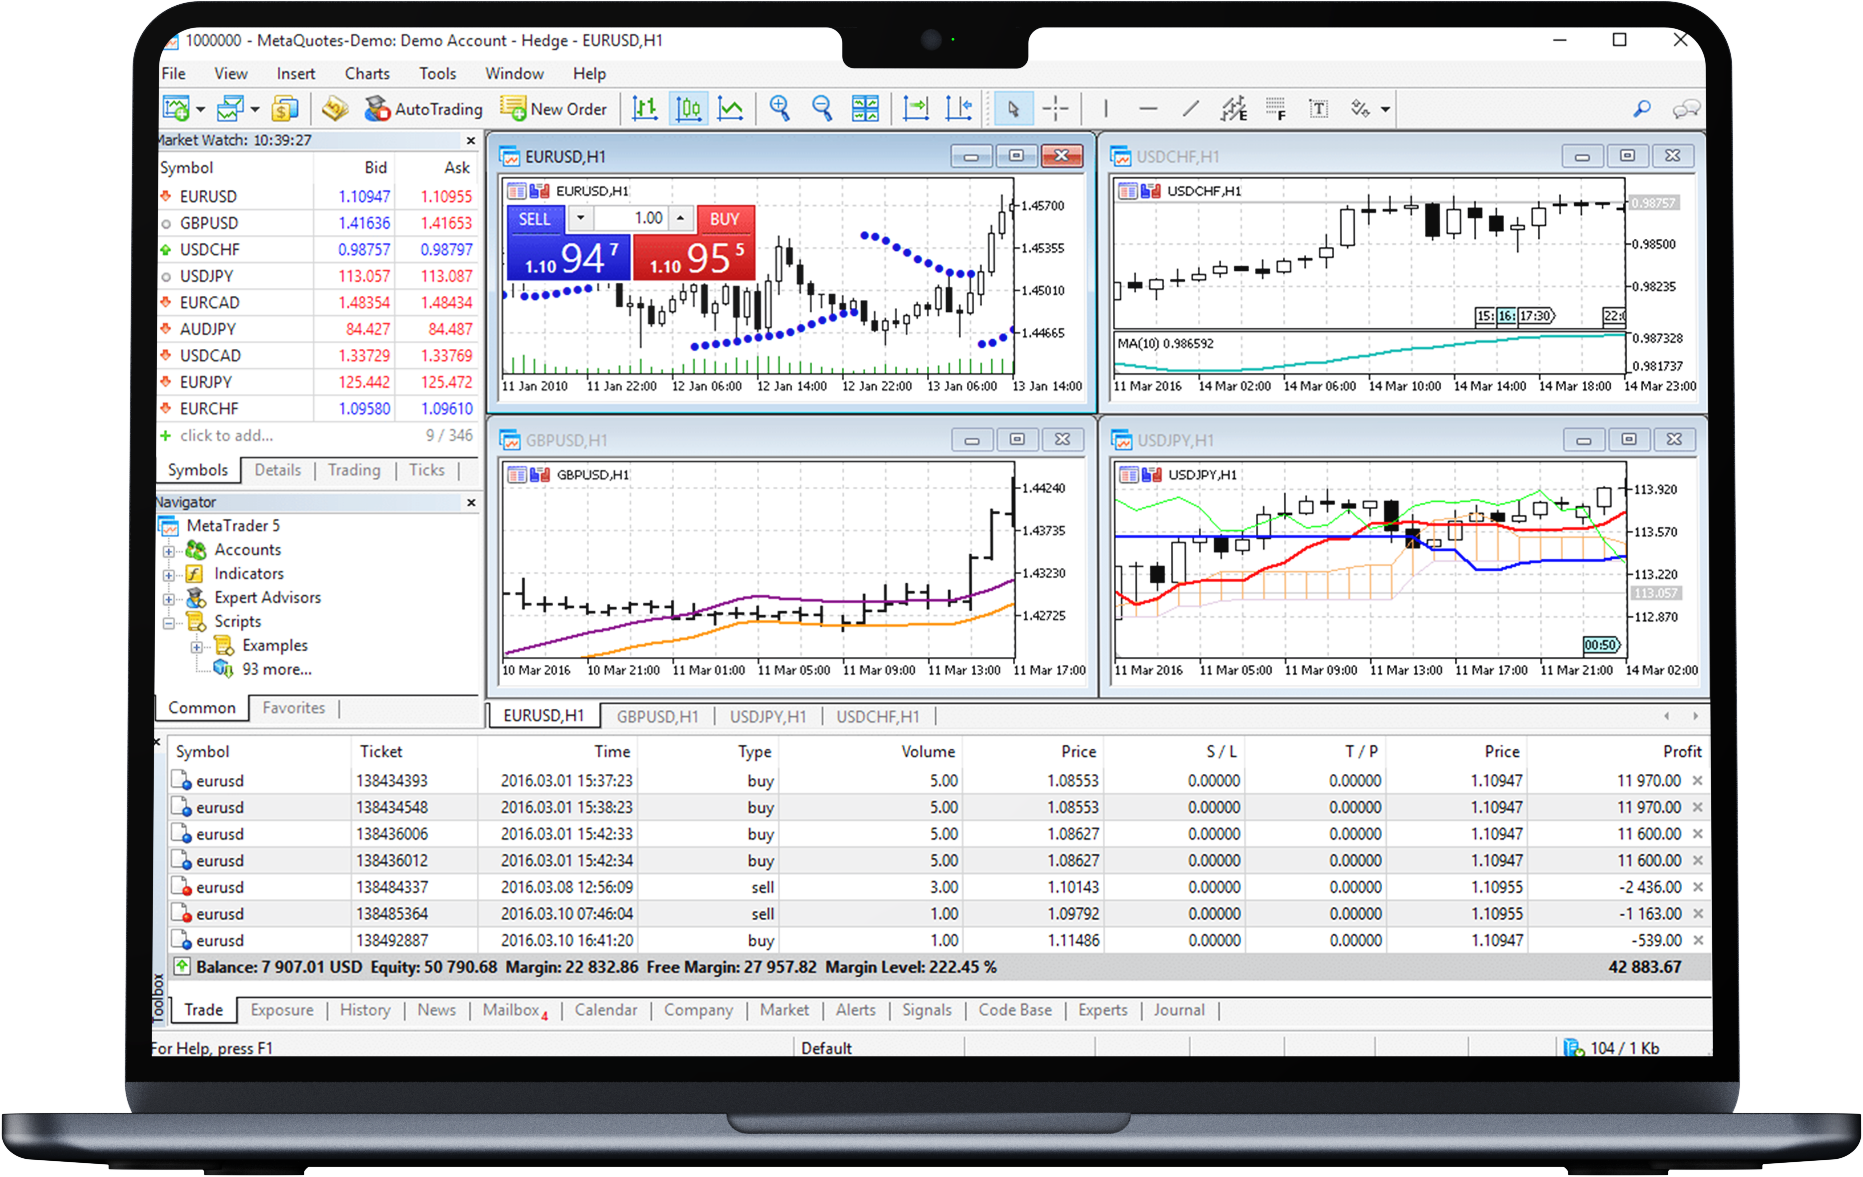Switch chart to bar chart type
This screenshot has width=1863, height=1177.
click(645, 108)
